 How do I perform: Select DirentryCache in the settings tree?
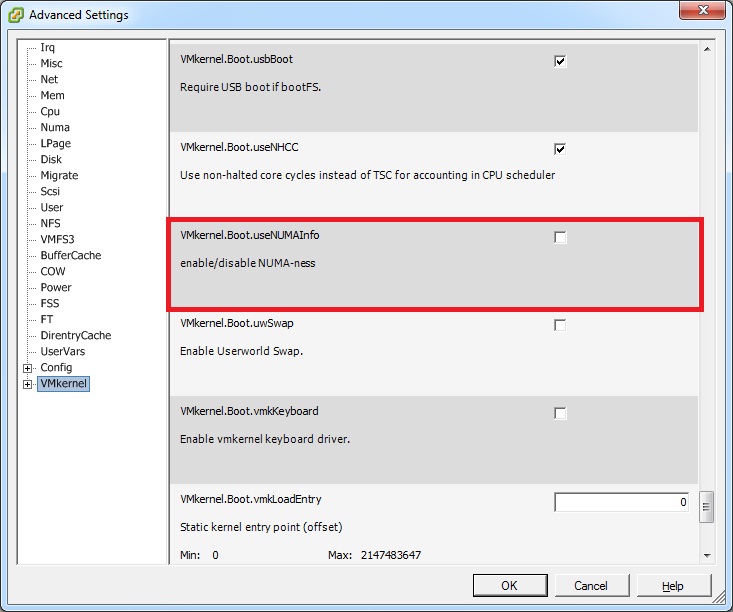76,335
